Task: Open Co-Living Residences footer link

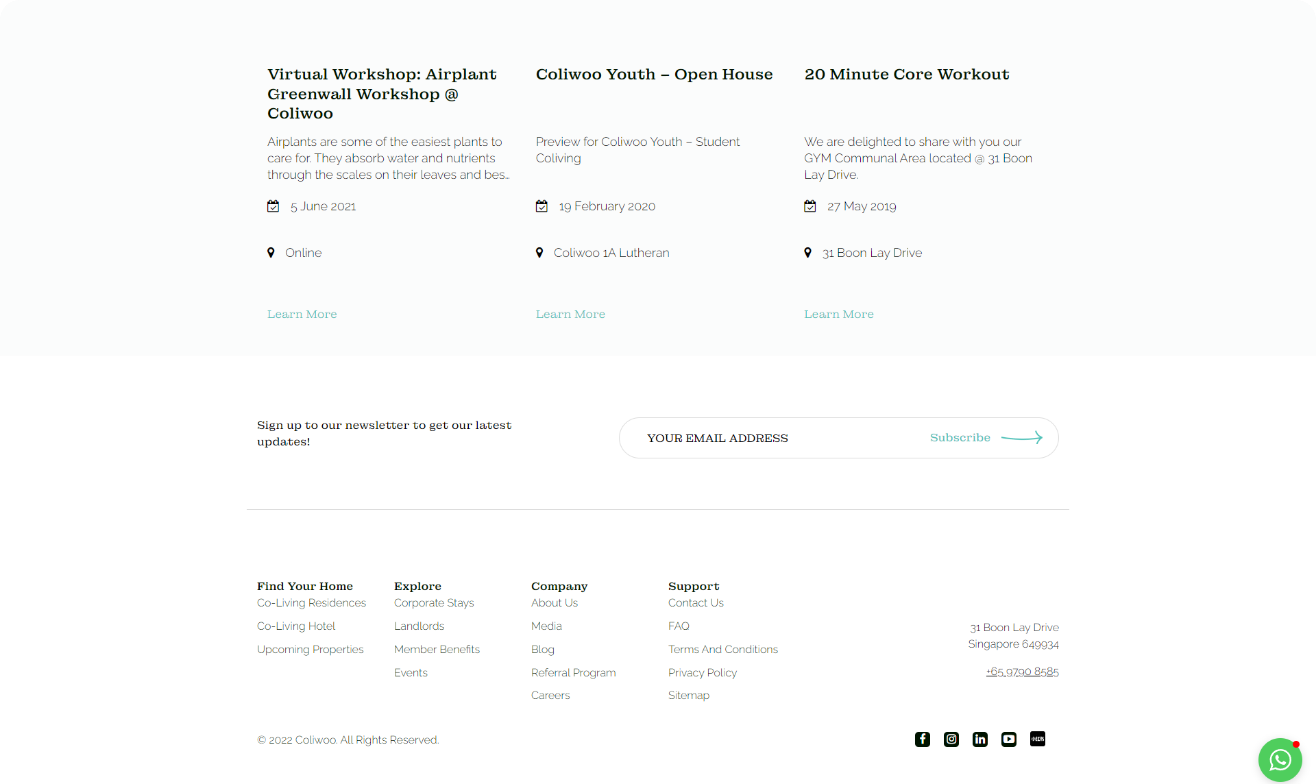Action: (312, 603)
